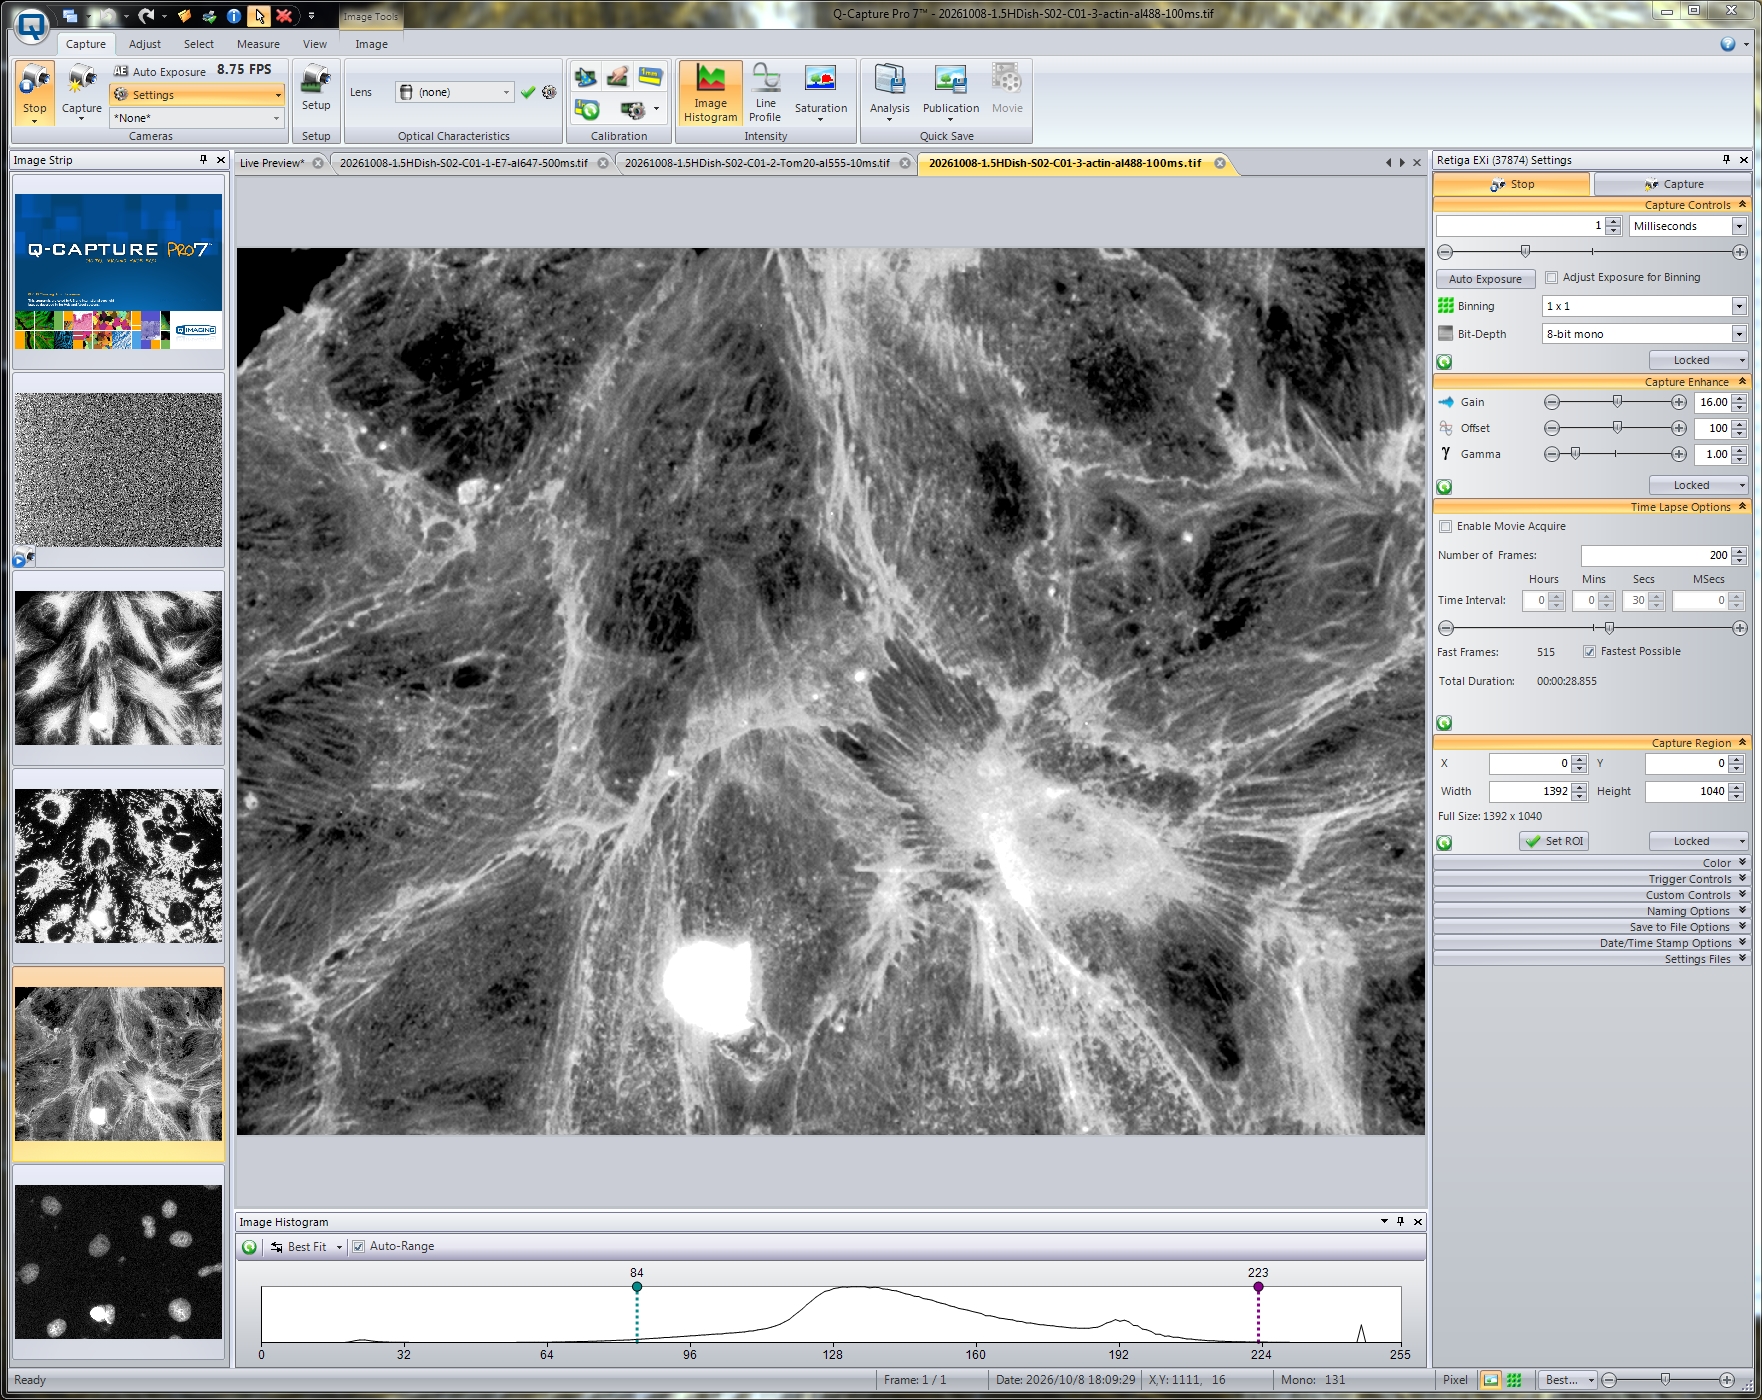Click the green checkmark next to Lens

528,92
